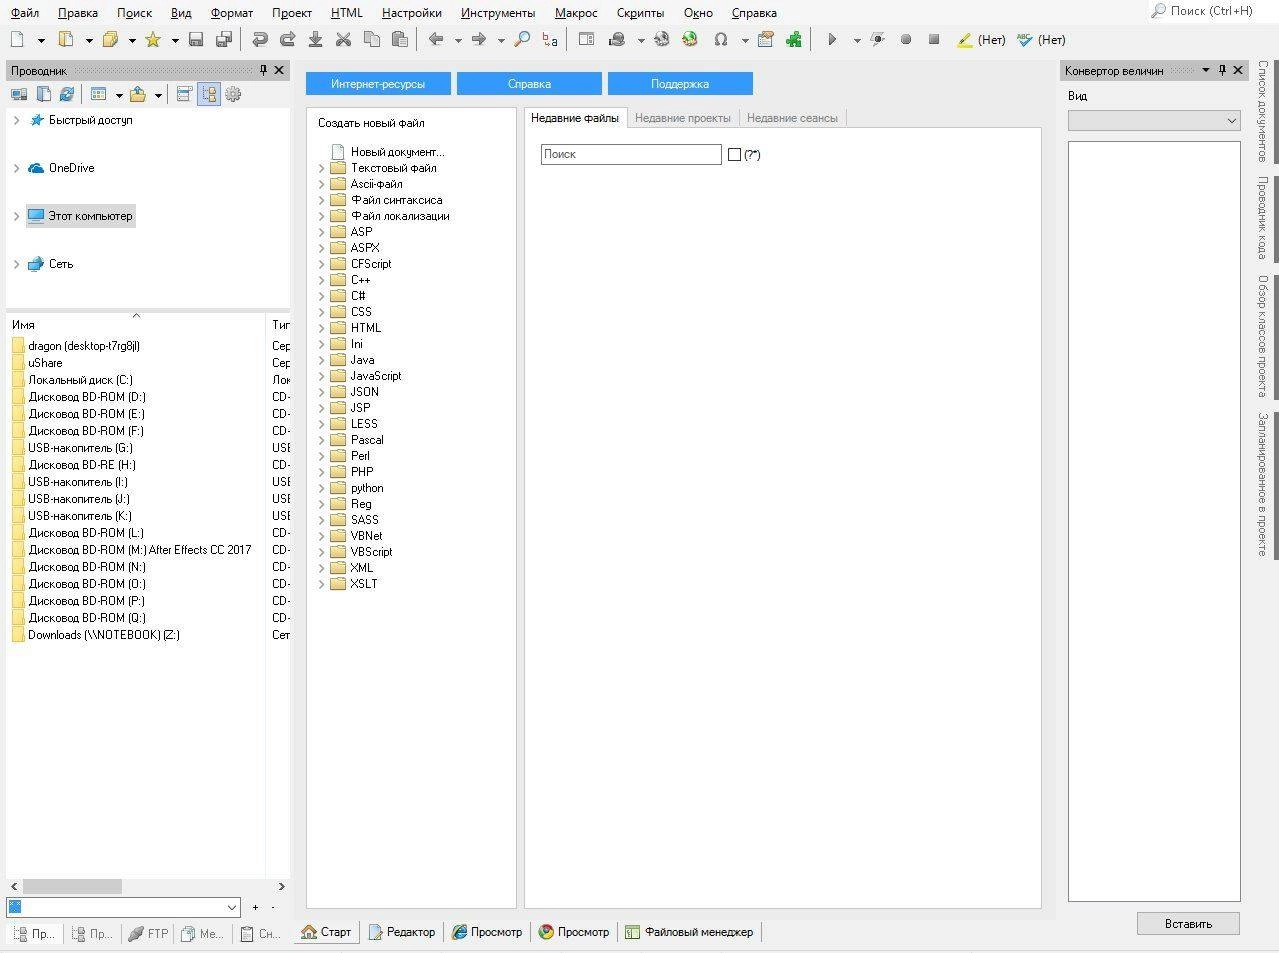The image size is (1279, 953).
Task: Select Локальный диск (C:) in list
Action: (x=80, y=380)
